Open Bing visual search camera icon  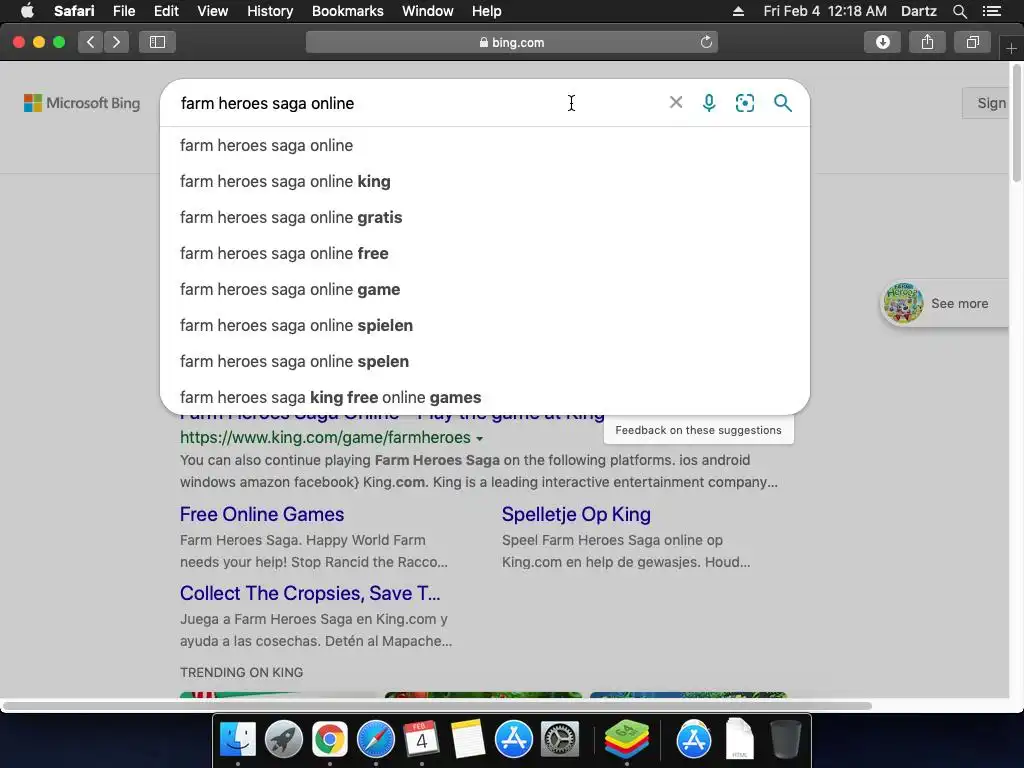744,103
